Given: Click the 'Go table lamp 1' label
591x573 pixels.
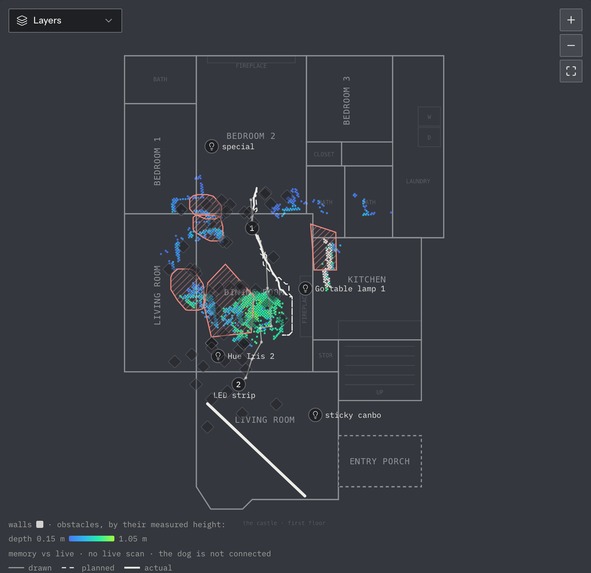Looking at the screenshot, I should (350, 289).
